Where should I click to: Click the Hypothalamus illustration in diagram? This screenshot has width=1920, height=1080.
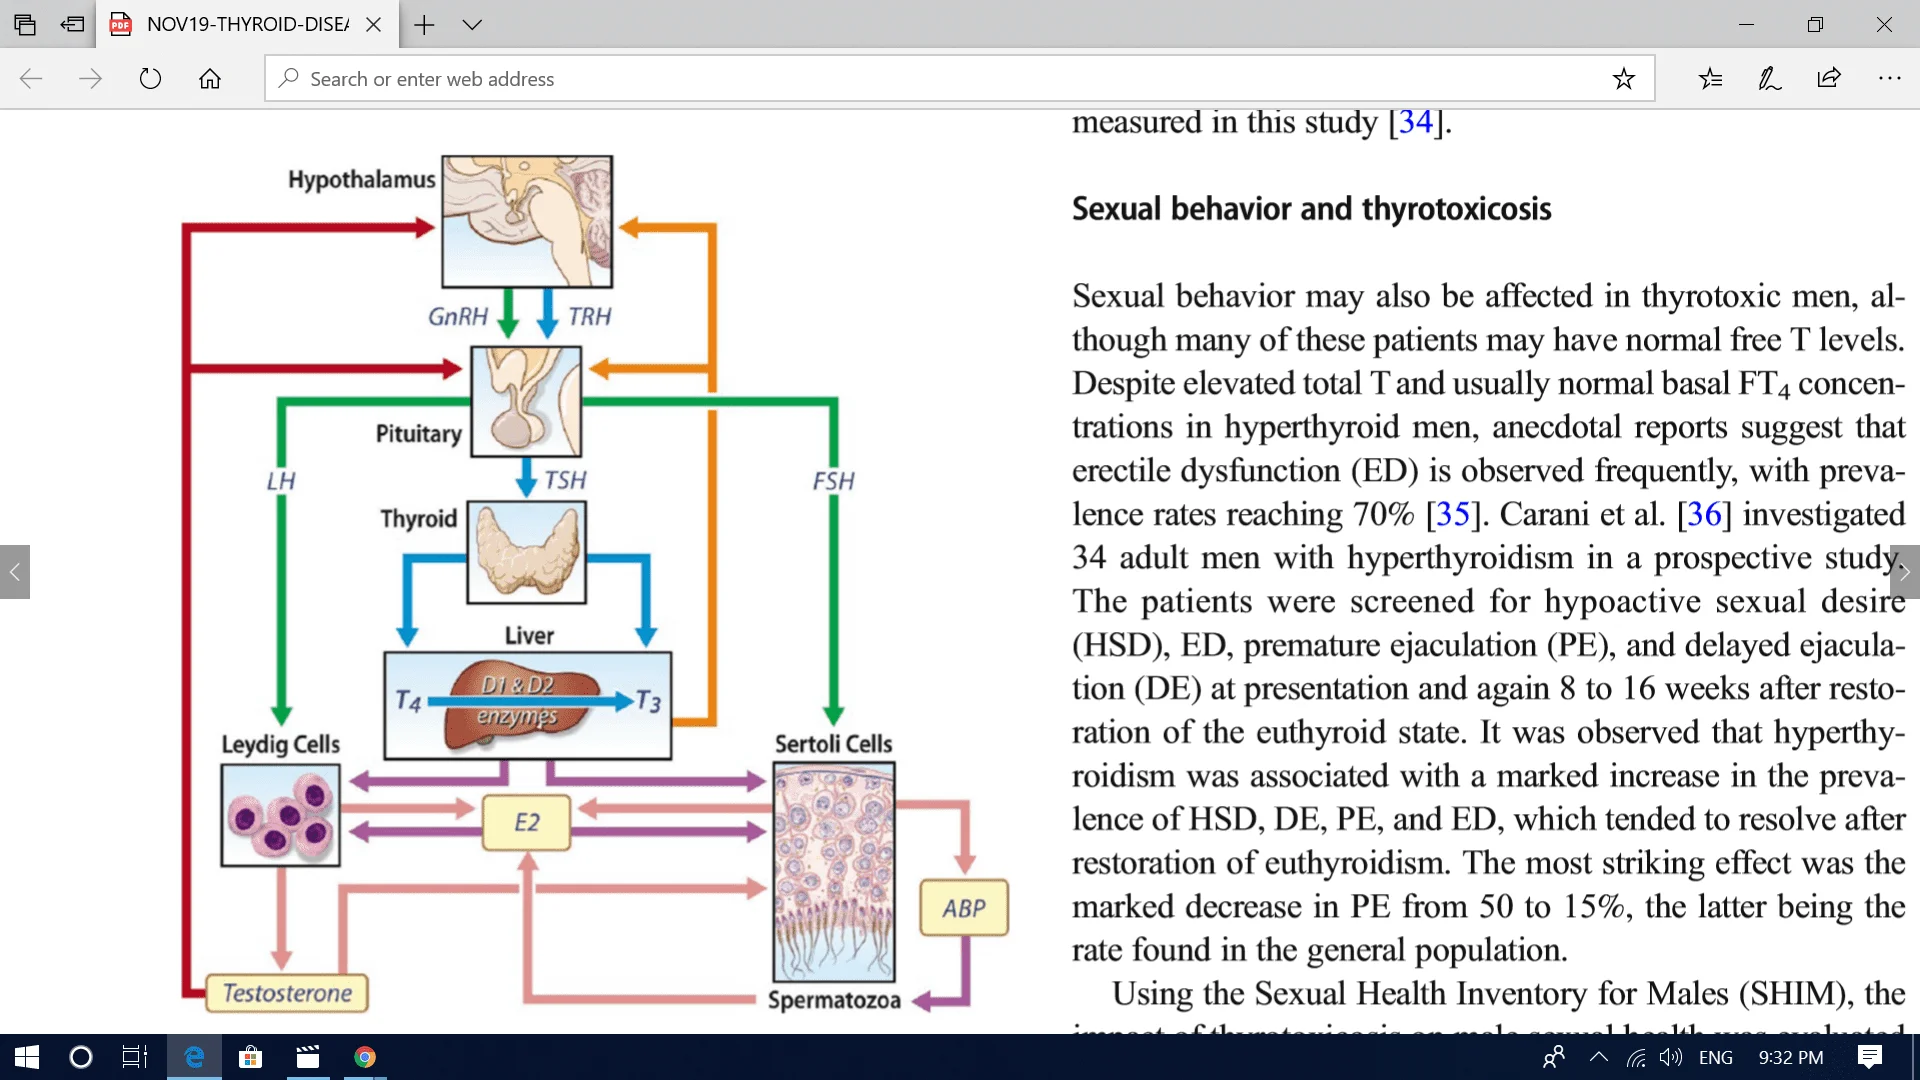(527, 221)
